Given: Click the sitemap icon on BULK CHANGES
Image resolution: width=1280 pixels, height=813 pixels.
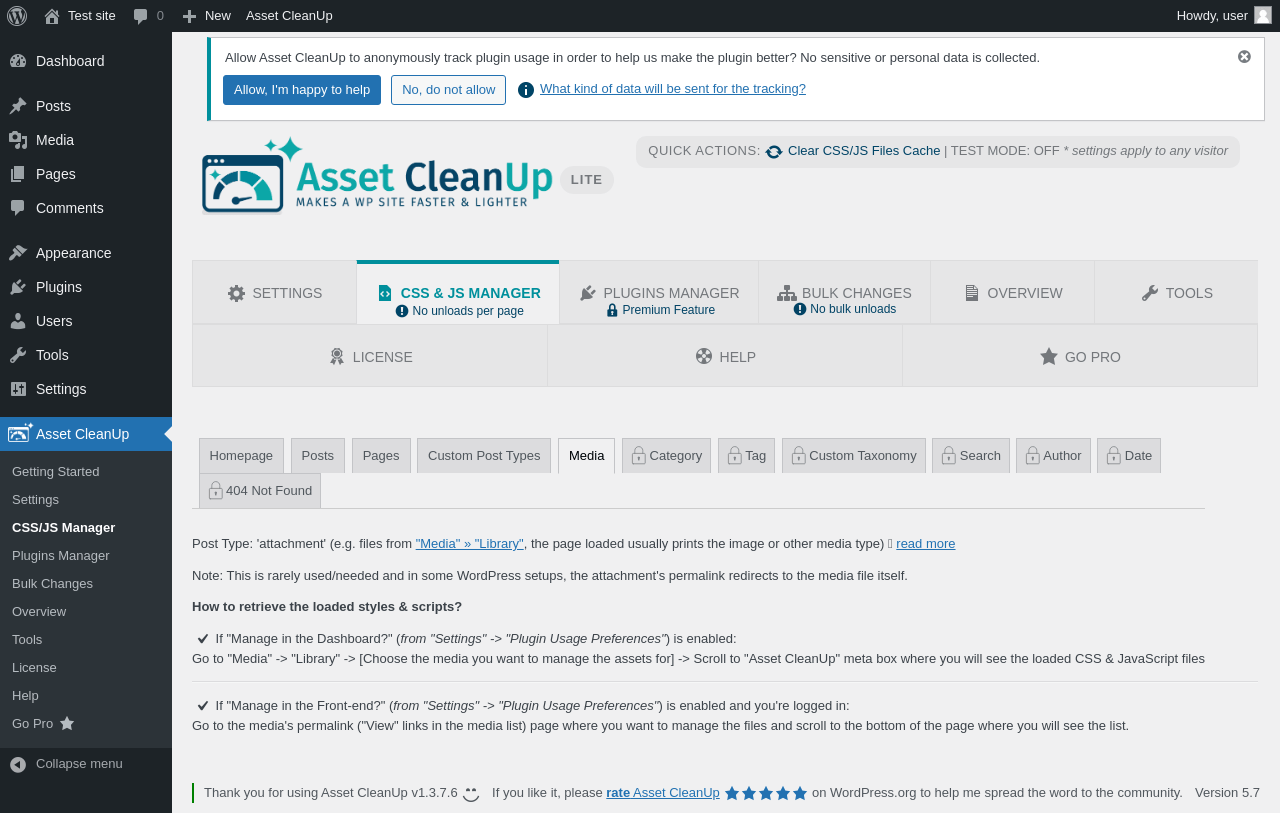Looking at the screenshot, I should 787,293.
